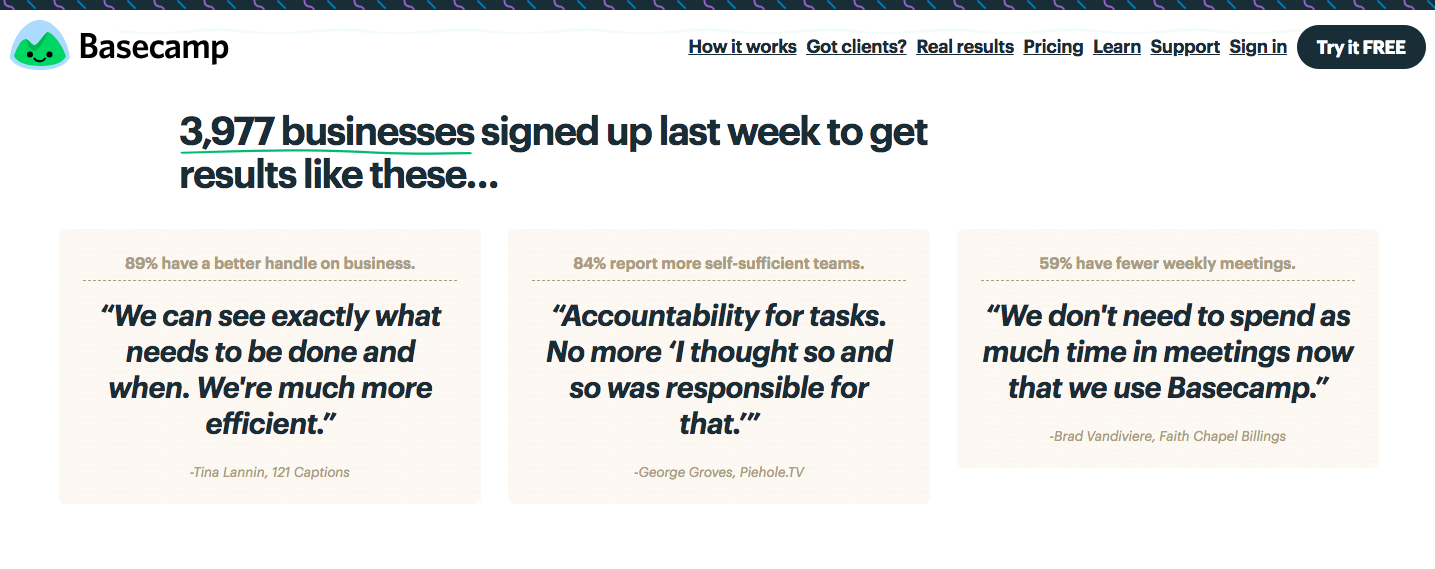The height and width of the screenshot is (569, 1435).
Task: Click the Basecamp mountain logo icon
Action: (39, 46)
